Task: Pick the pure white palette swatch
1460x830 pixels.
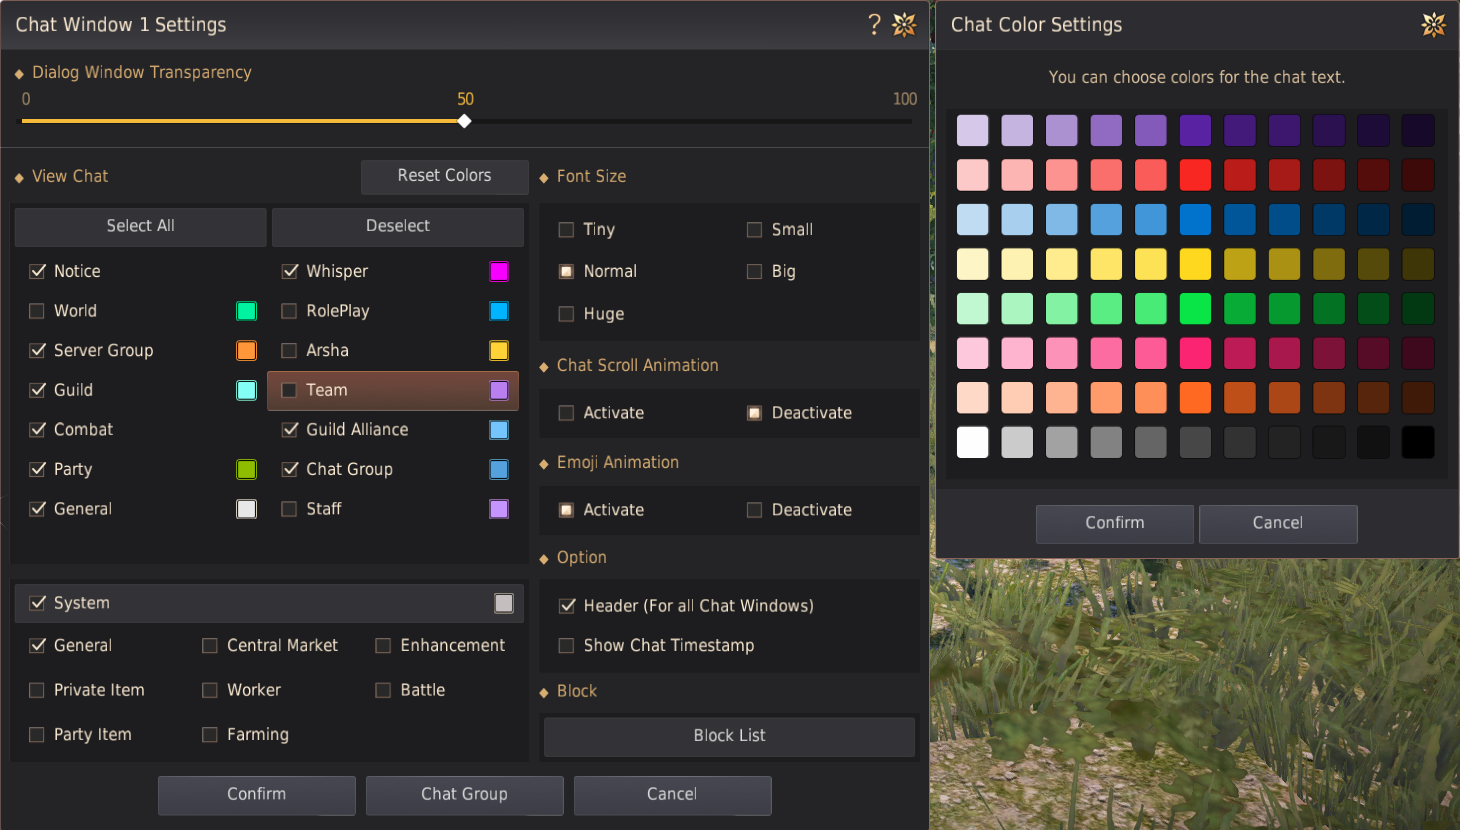Action: click(x=972, y=442)
